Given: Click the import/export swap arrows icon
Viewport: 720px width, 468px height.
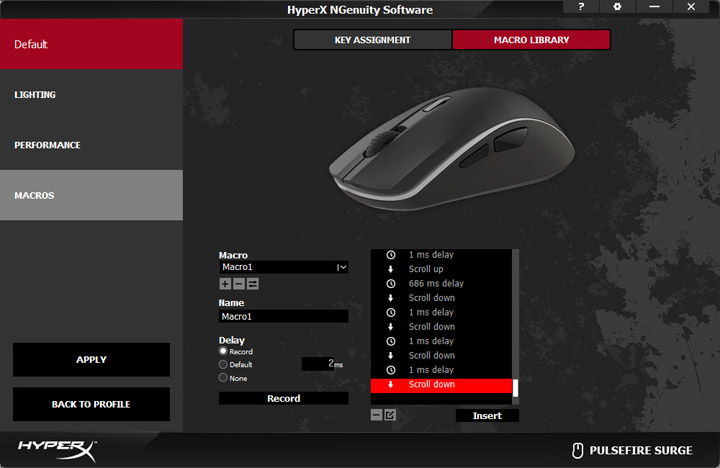Looking at the screenshot, I should (253, 284).
